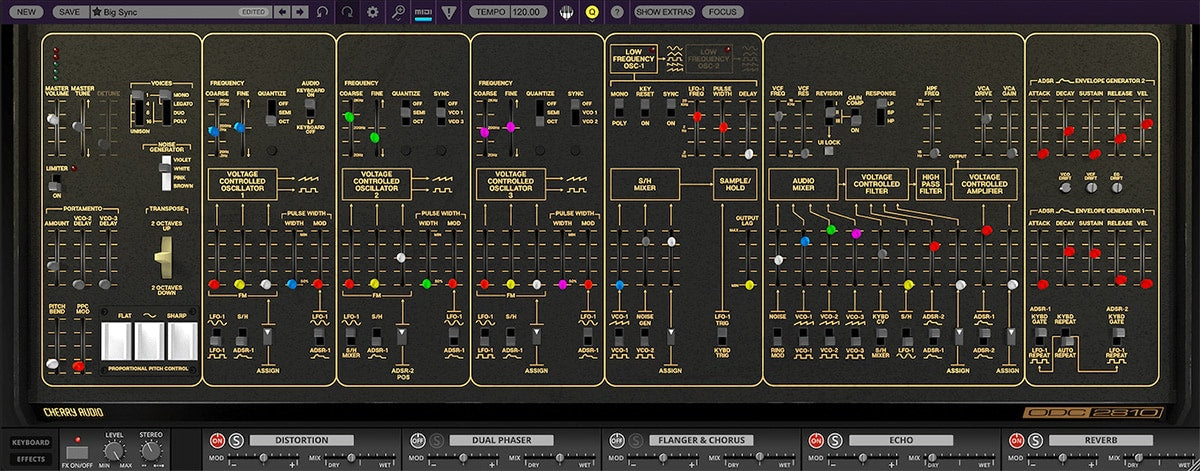Click the SAVE preset button

[69, 12]
